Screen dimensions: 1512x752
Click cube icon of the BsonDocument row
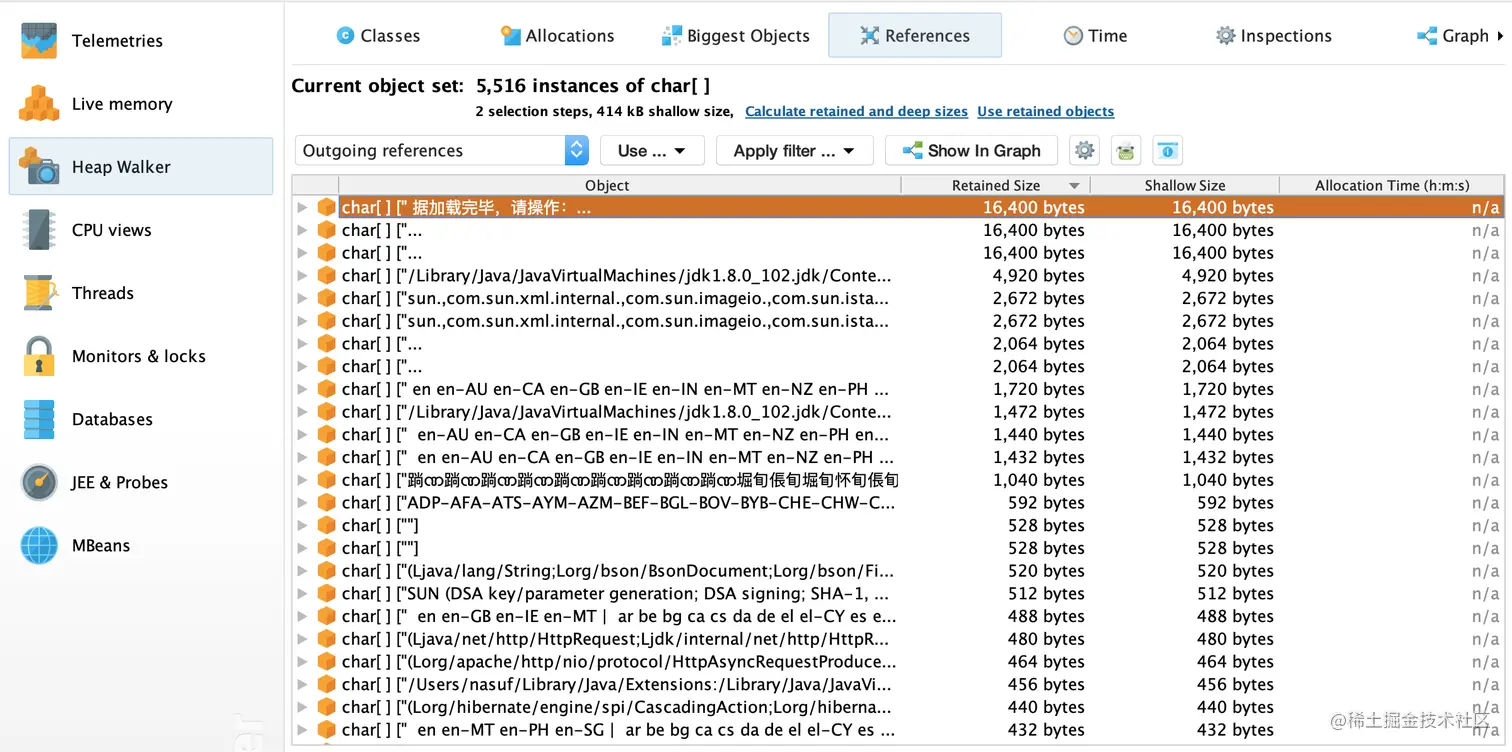pyautogui.click(x=326, y=571)
